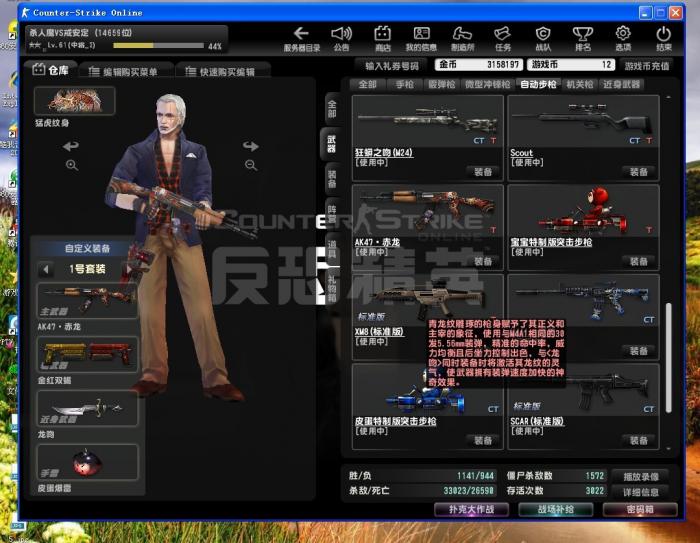Click the quit (结束) power icon
Image resolution: width=700 pixels, height=543 pixels.
tap(663, 38)
